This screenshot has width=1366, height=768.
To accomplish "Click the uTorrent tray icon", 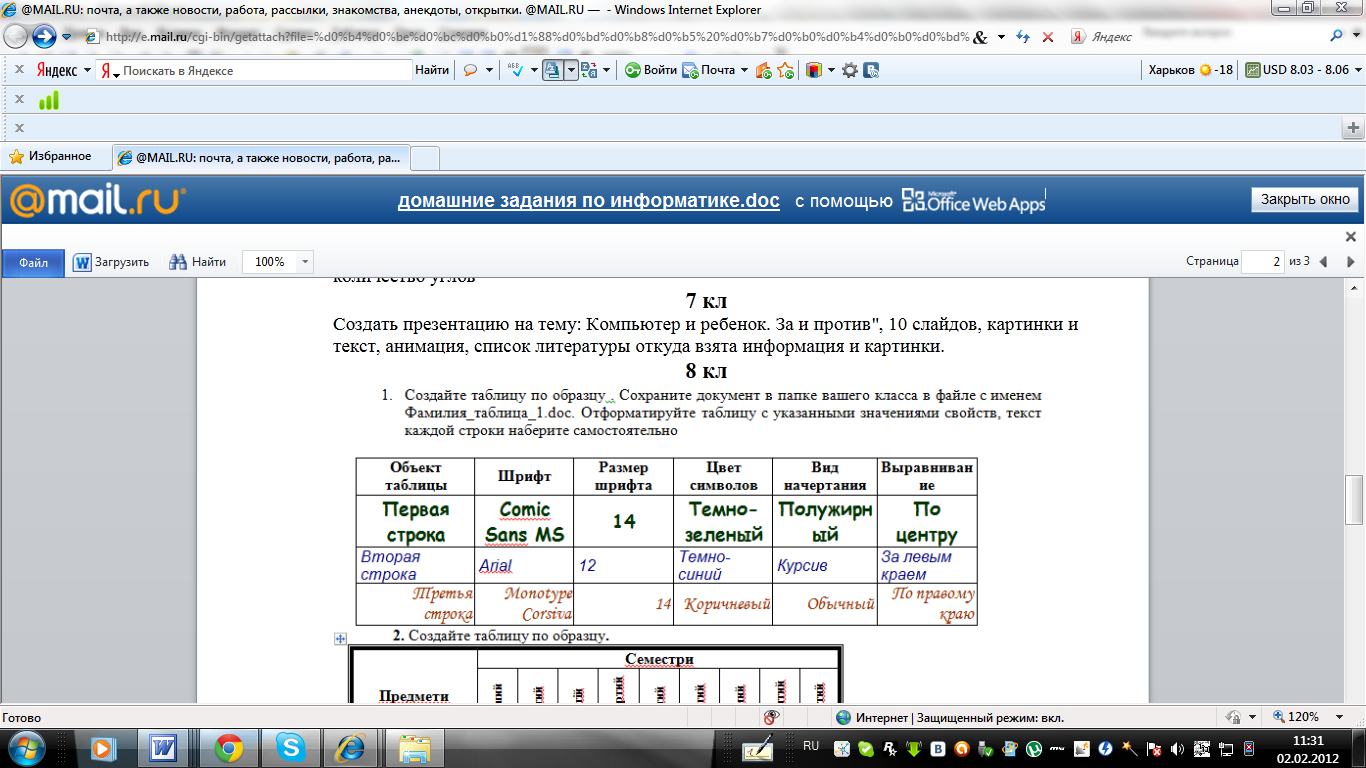I will click(x=1033, y=748).
